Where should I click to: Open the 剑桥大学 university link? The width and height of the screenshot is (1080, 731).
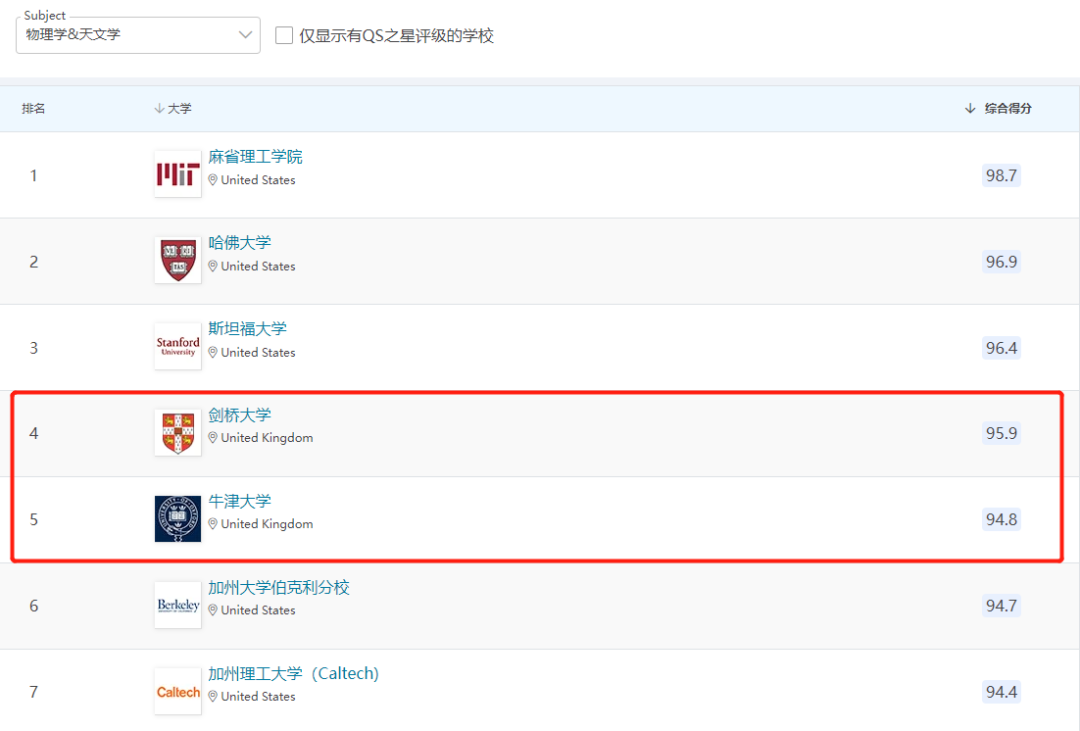[240, 415]
